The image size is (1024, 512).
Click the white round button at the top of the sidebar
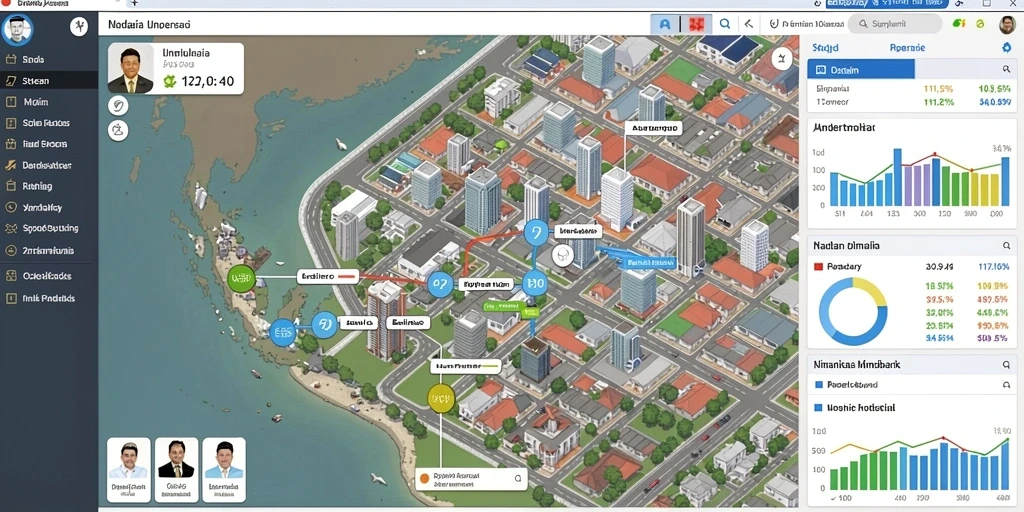(x=79, y=26)
